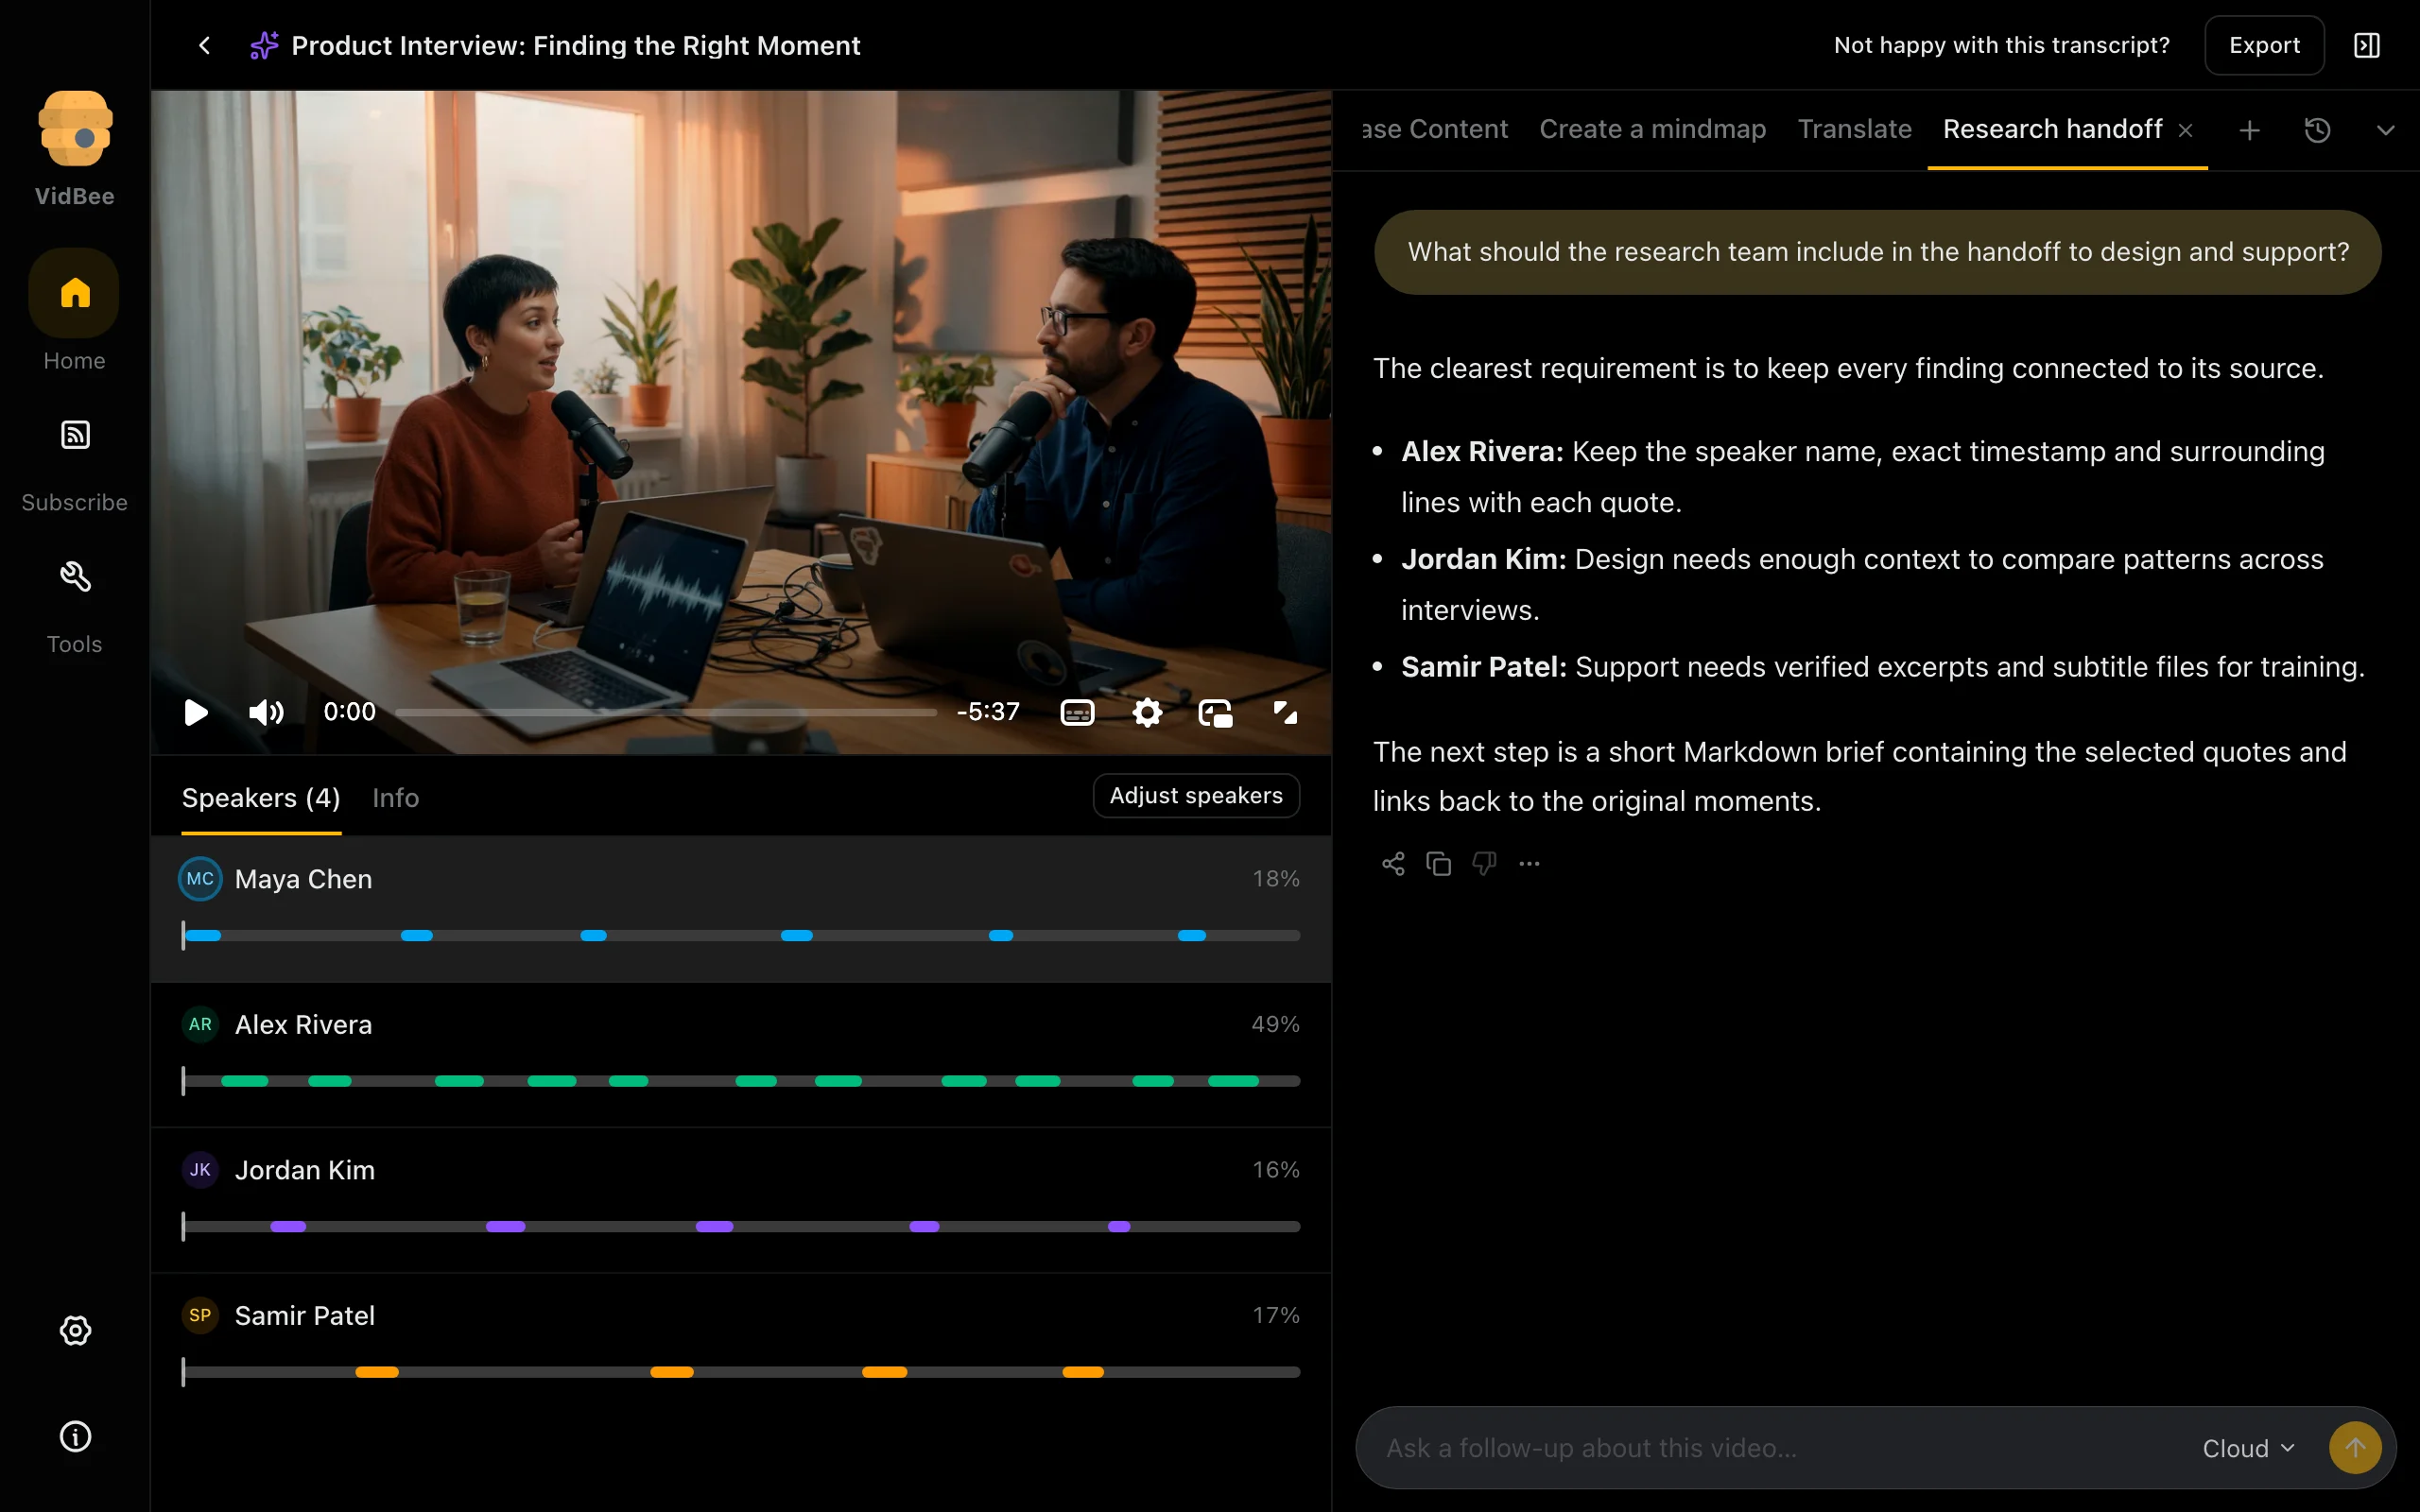This screenshot has width=2420, height=1512.
Task: Open more options ellipsis under response
Action: [x=1529, y=863]
